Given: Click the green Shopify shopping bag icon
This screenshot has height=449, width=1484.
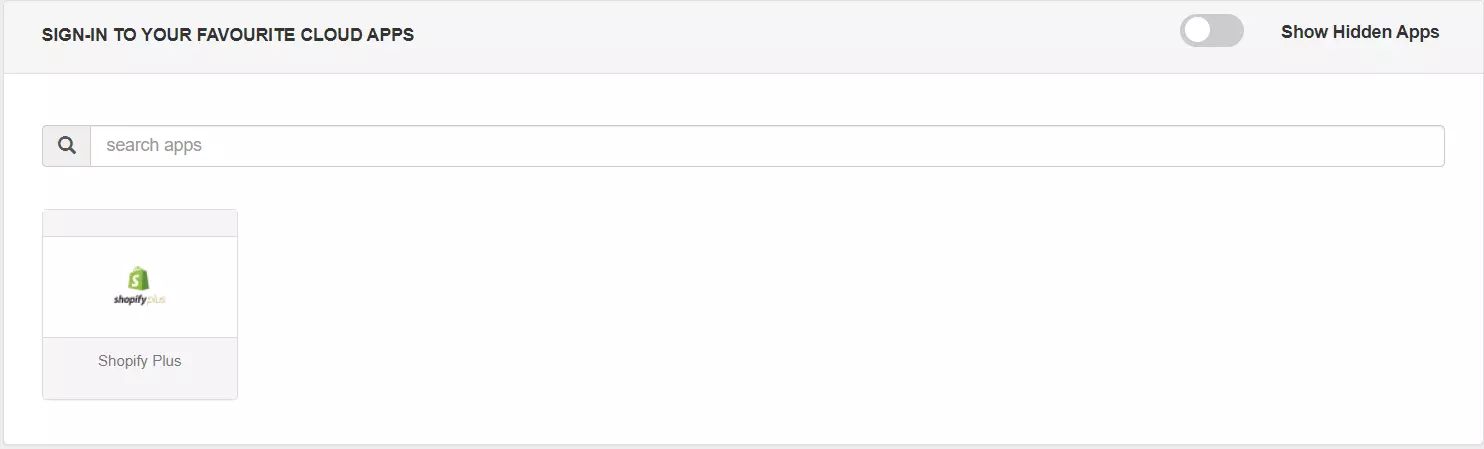Looking at the screenshot, I should (139, 279).
